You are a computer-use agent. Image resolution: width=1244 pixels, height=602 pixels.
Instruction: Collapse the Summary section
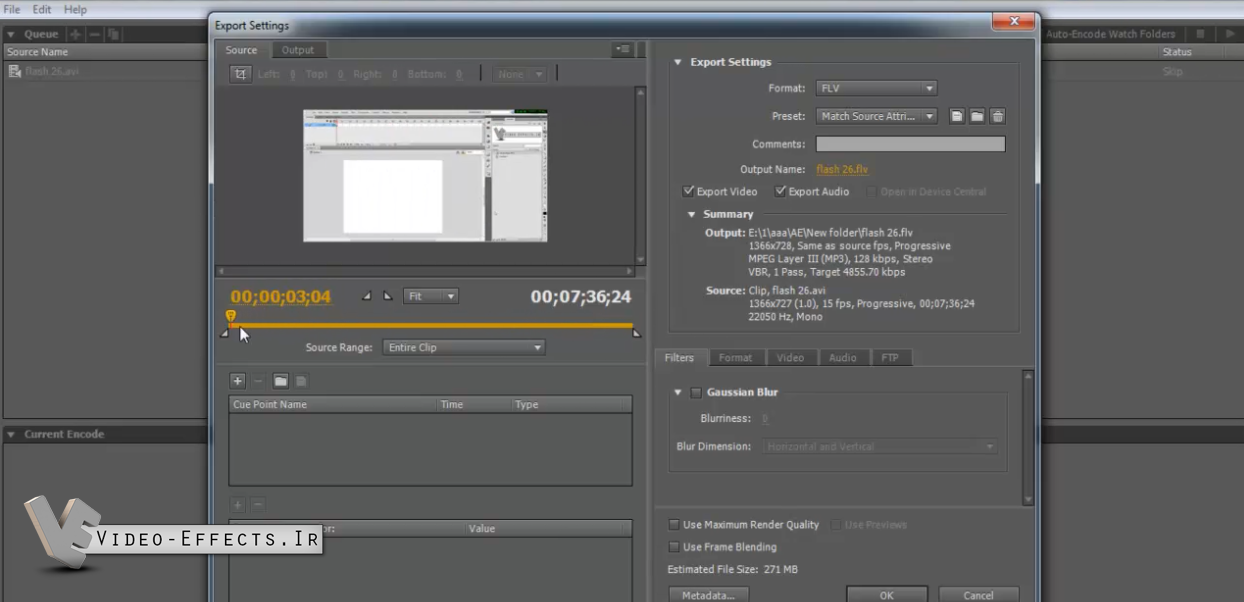(691, 214)
